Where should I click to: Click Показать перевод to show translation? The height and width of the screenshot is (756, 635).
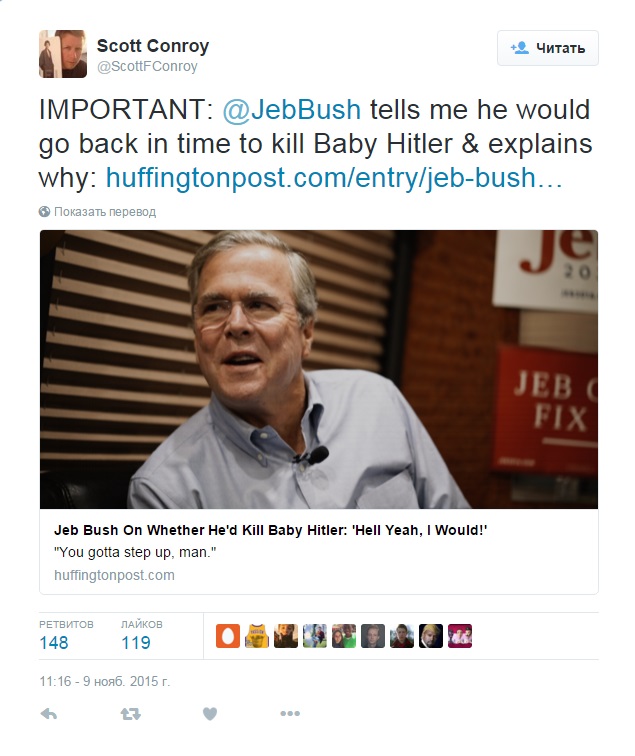[105, 212]
